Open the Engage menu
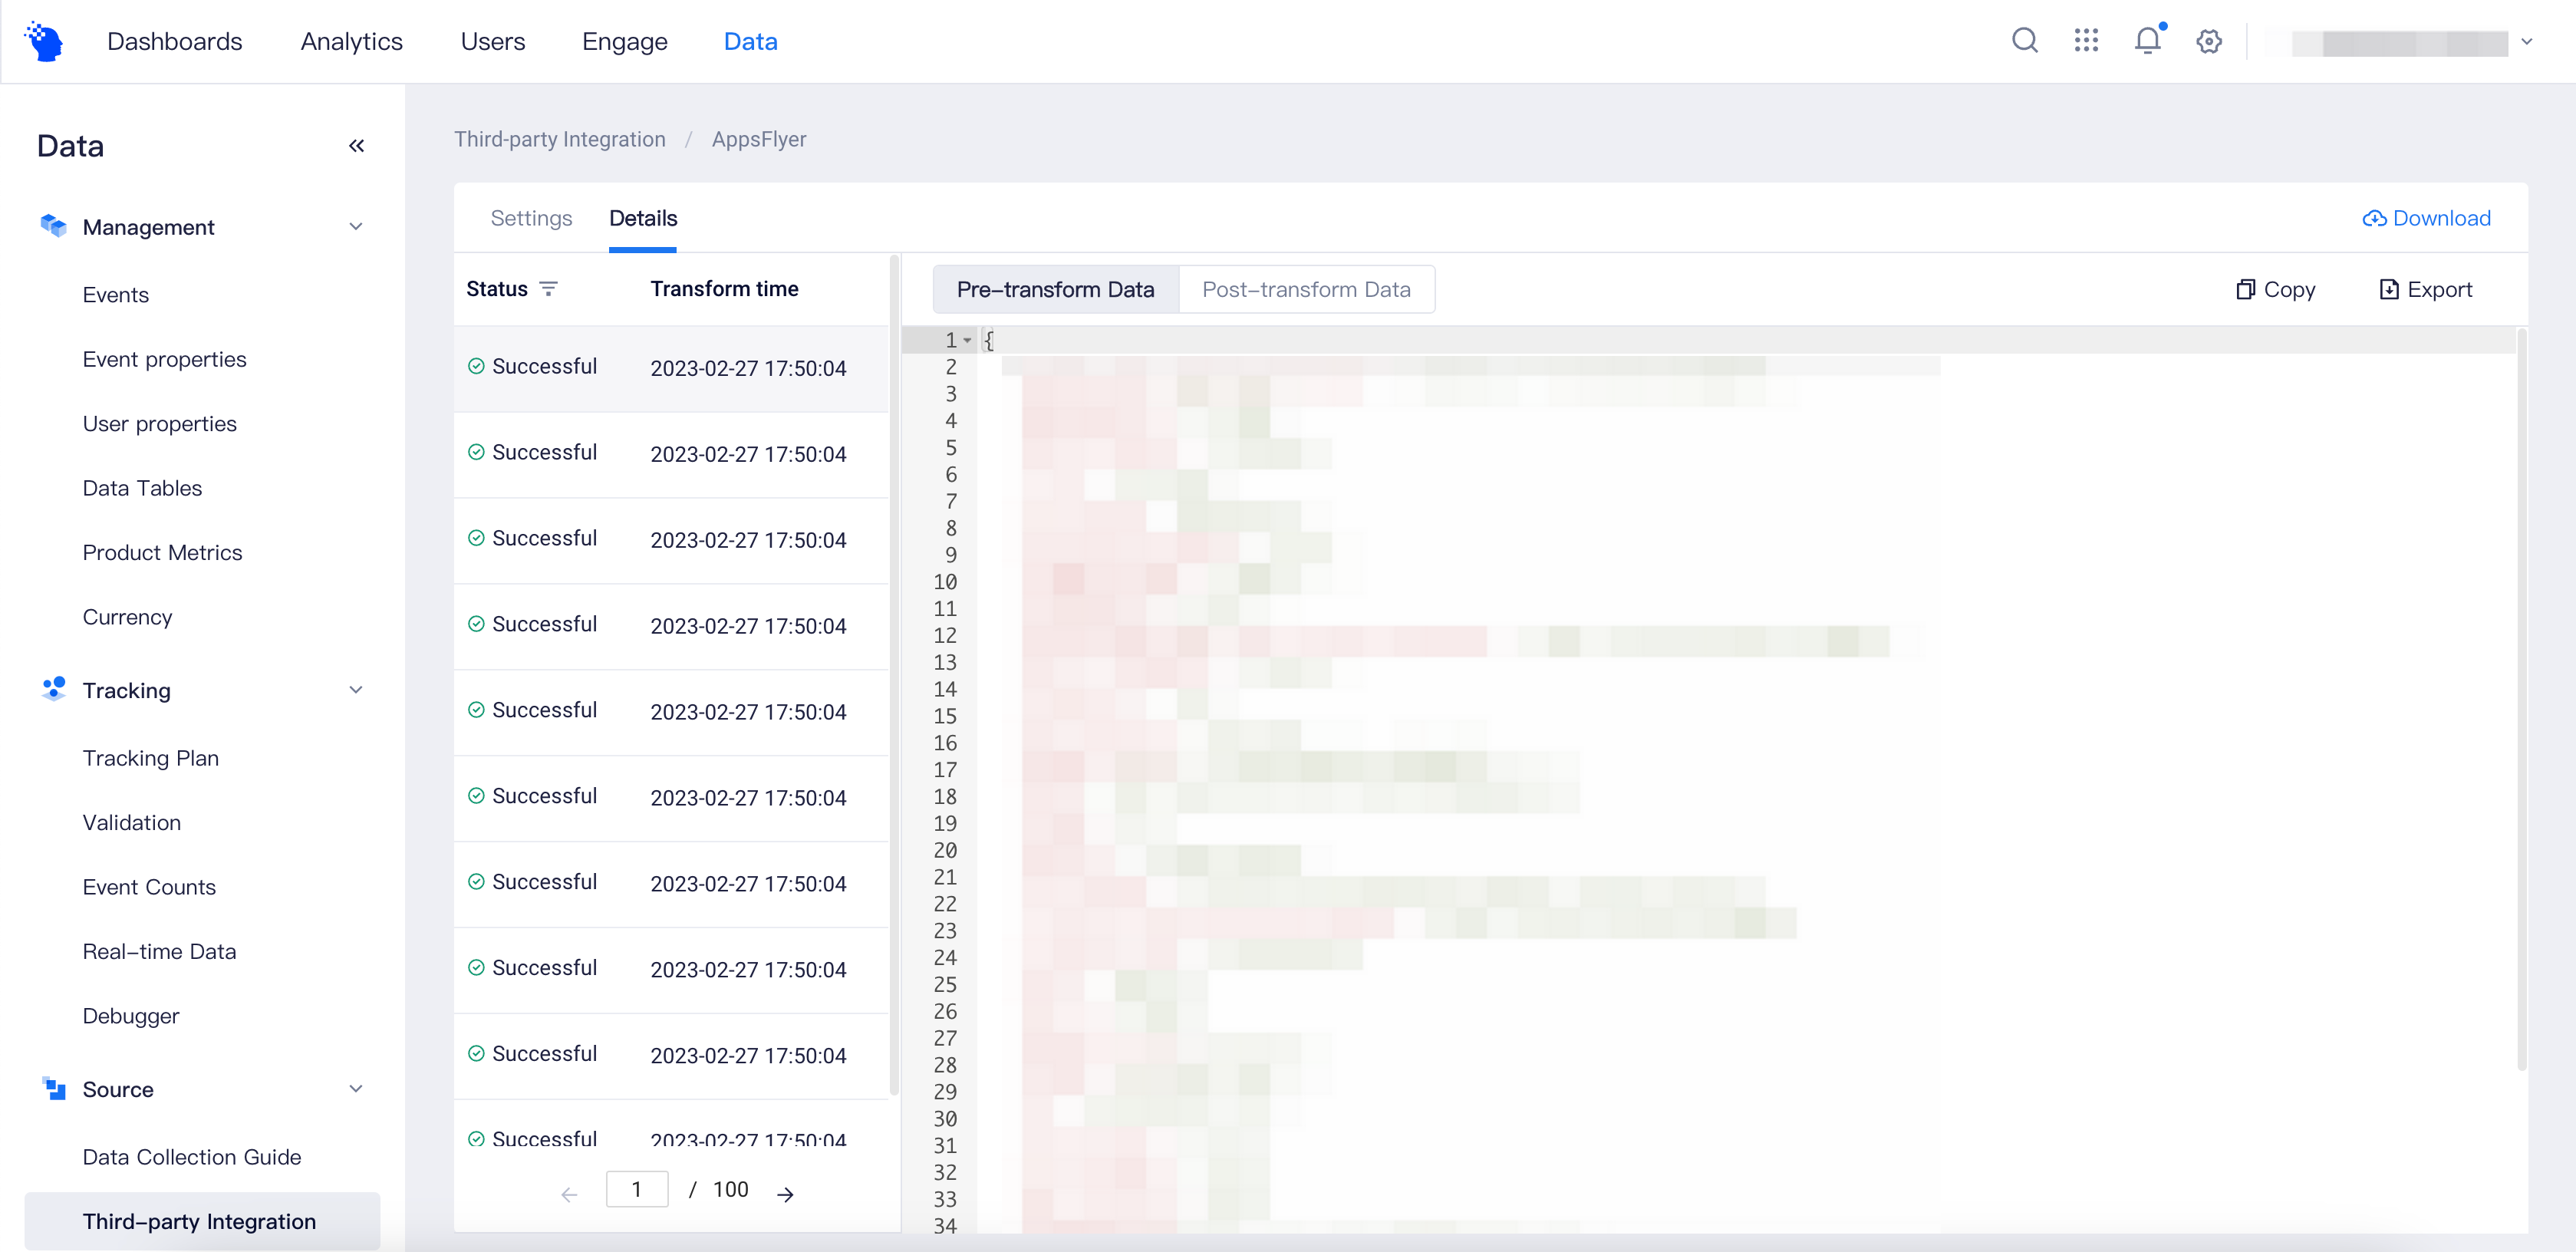This screenshot has width=2576, height=1252. (624, 41)
